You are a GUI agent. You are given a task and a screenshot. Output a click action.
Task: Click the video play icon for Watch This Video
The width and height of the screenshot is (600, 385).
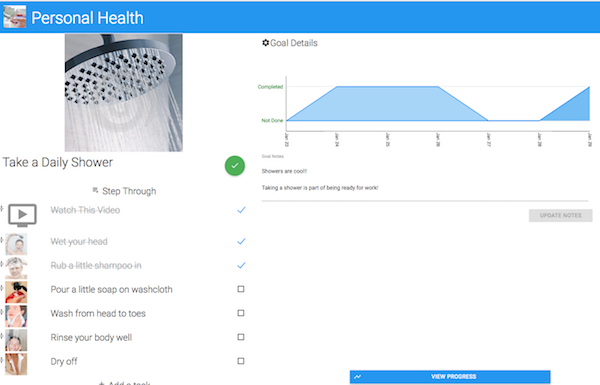[x=23, y=215]
